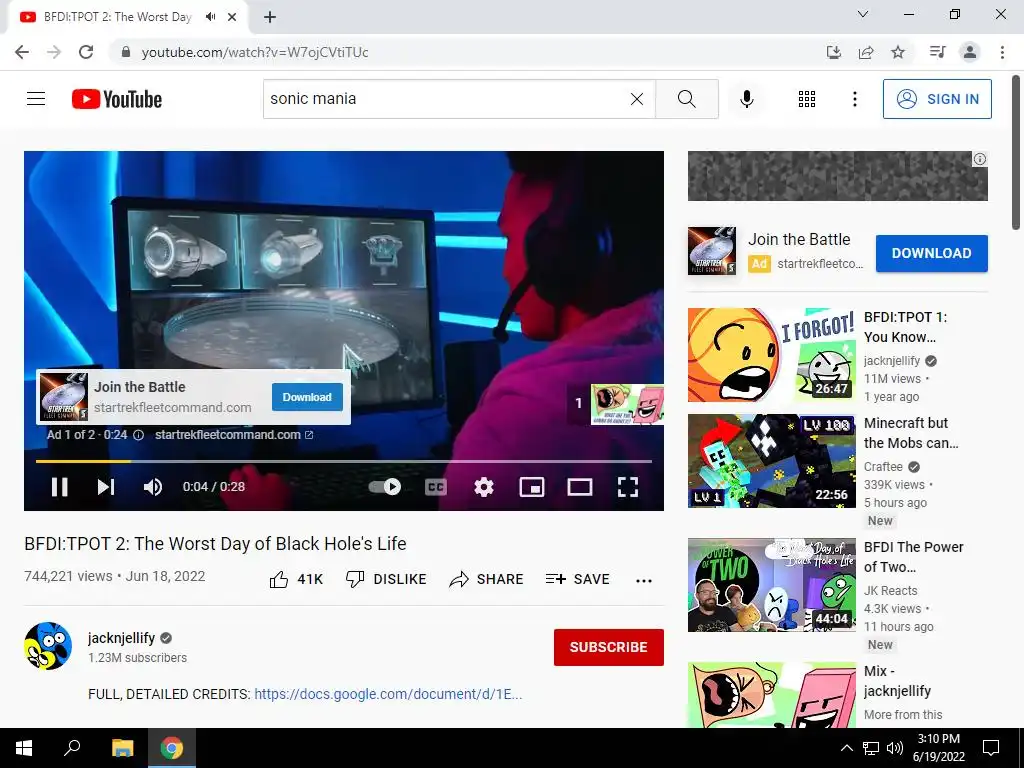Viewport: 1024px width, 768px height.
Task: Open ad info icon on banner ad
Action: click(x=980, y=159)
